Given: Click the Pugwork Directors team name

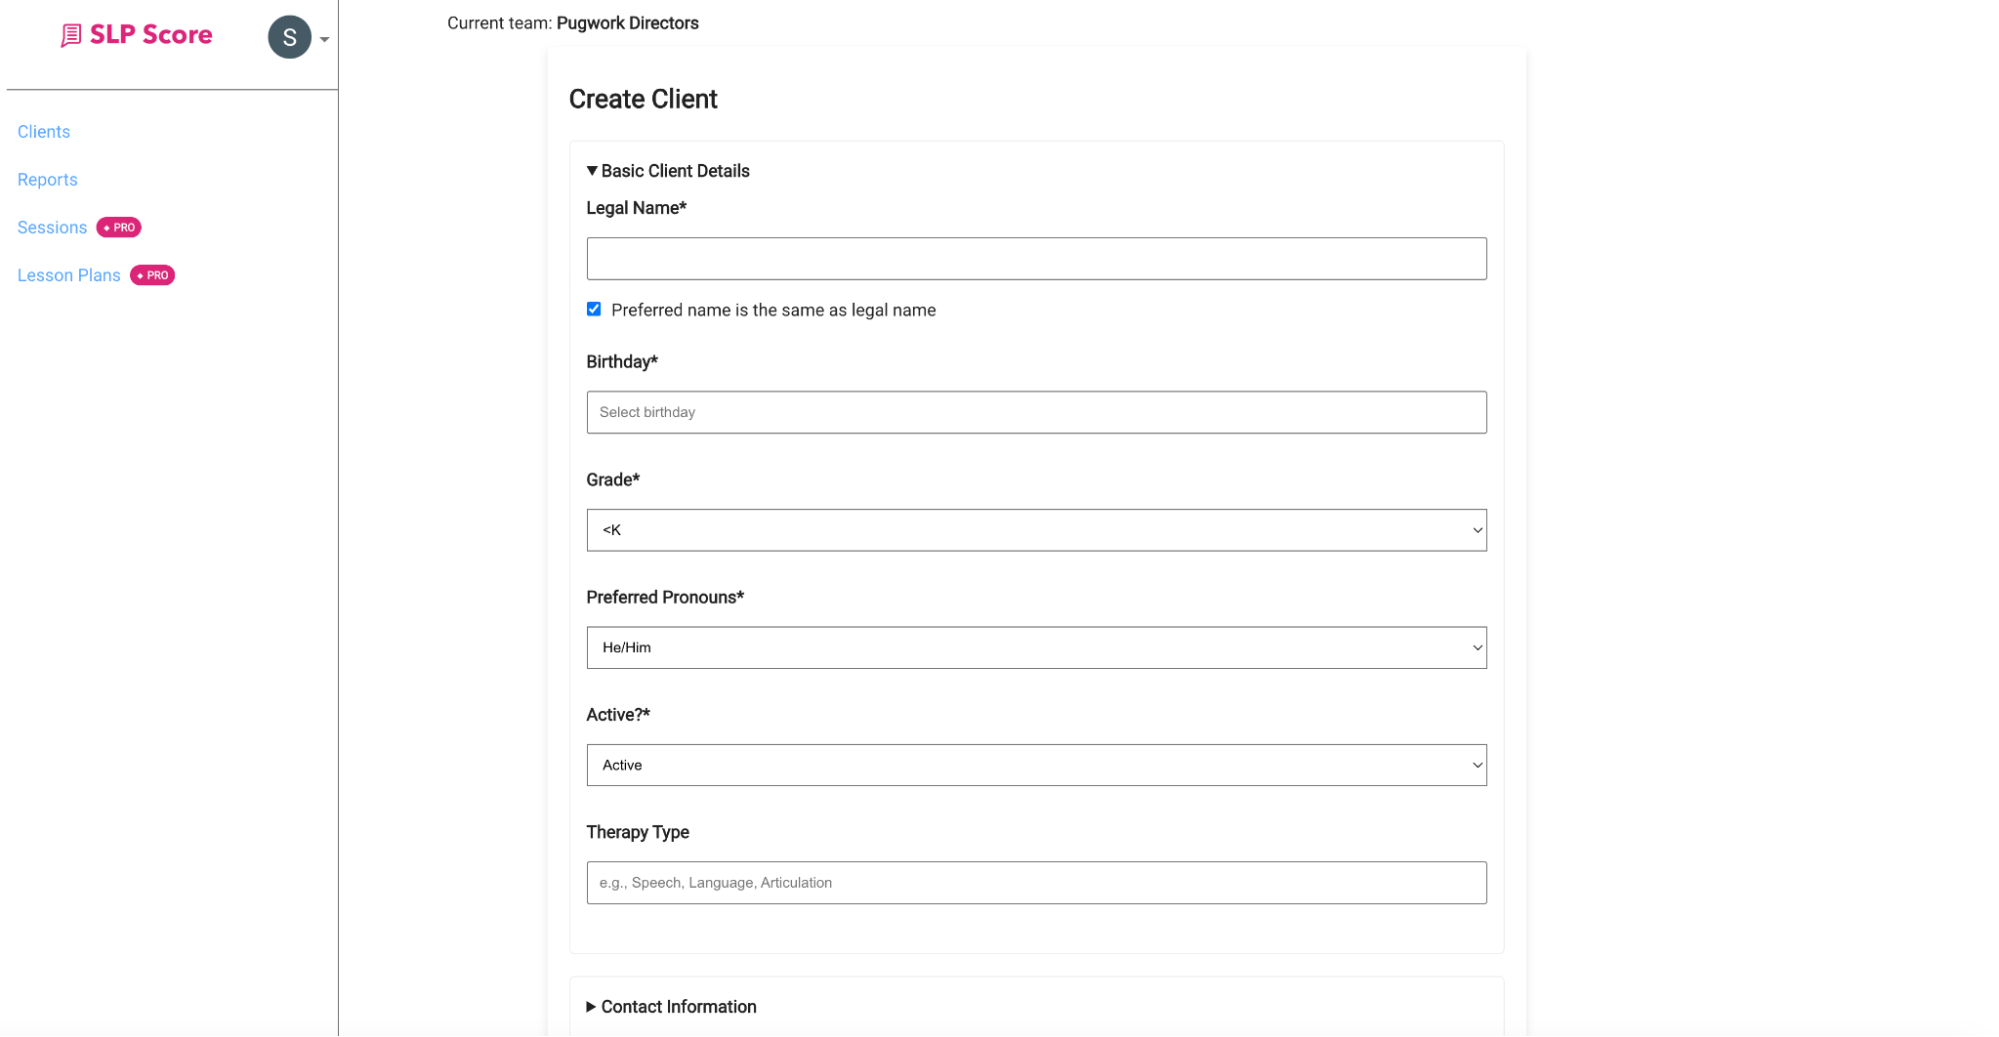Looking at the screenshot, I should (x=628, y=22).
